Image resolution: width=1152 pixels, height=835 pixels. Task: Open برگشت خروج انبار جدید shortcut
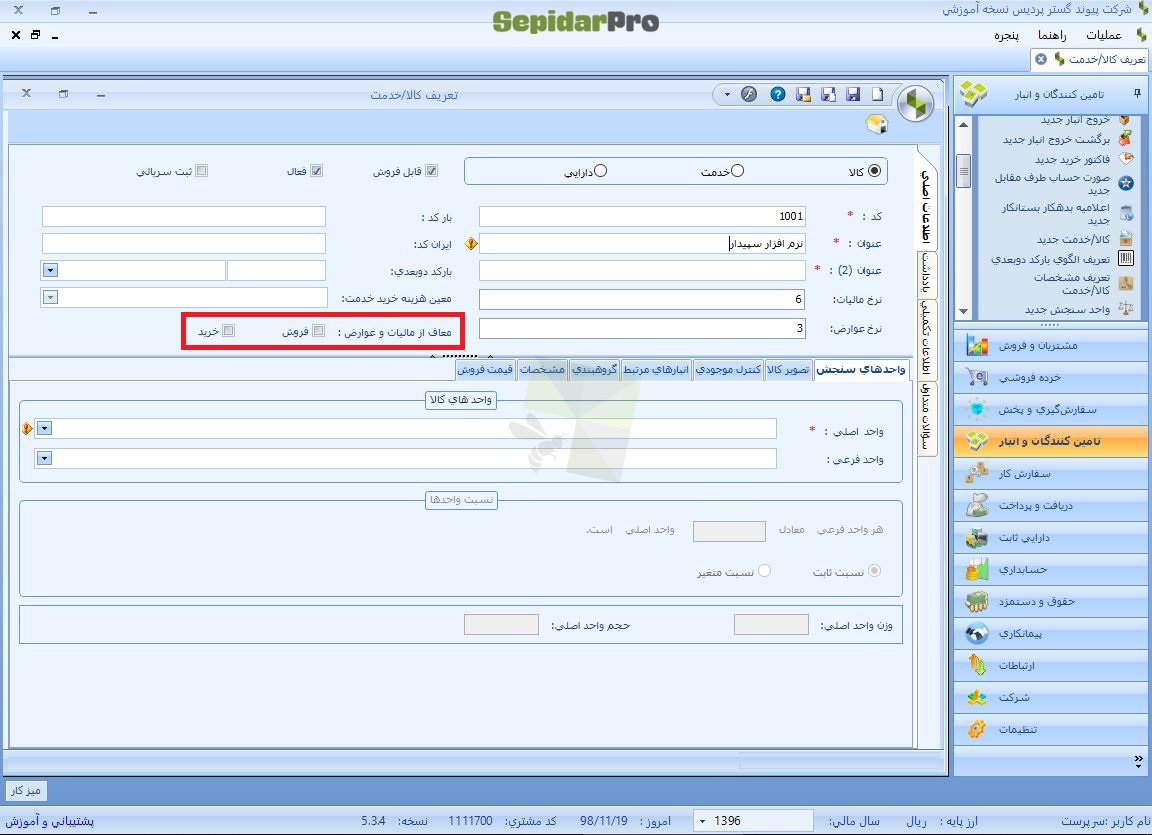pyautogui.click(x=1056, y=139)
